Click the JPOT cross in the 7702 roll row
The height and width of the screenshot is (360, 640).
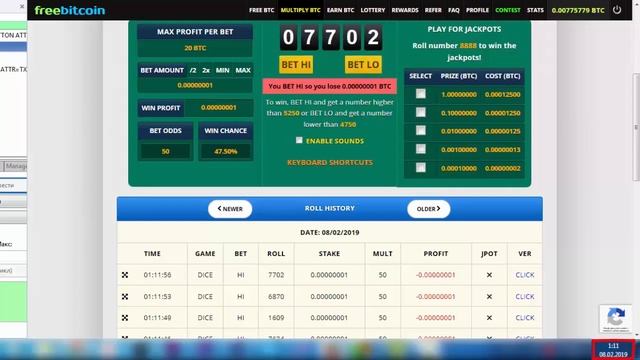[489, 275]
